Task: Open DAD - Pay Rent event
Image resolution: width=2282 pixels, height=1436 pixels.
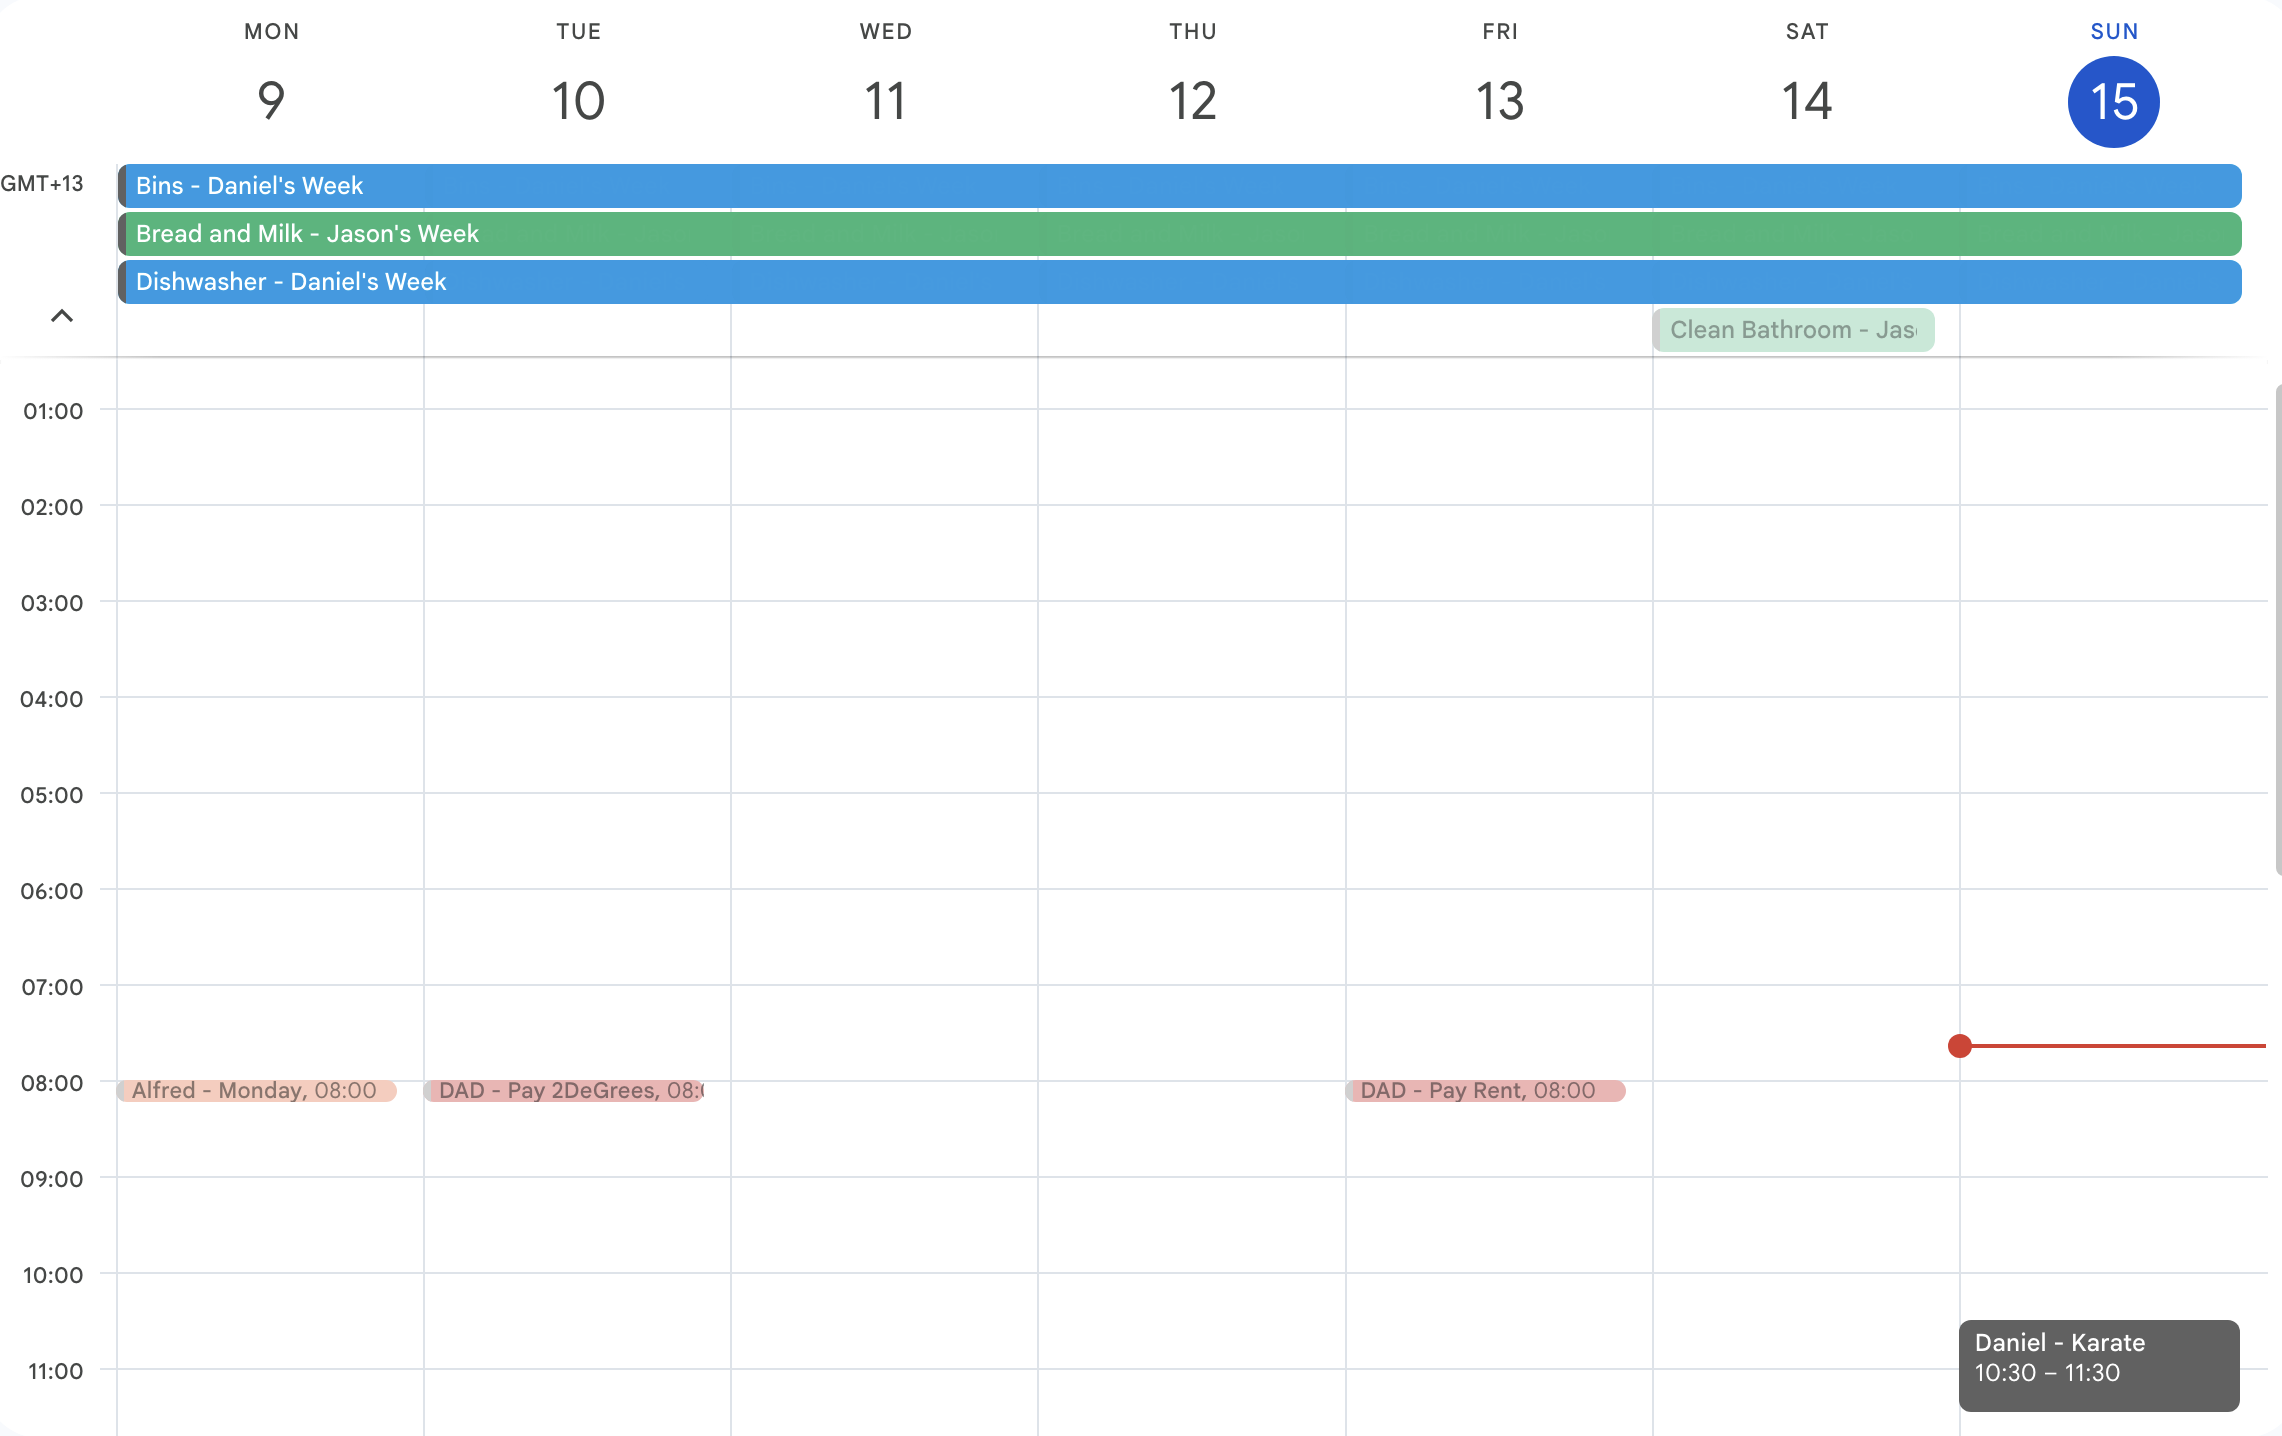Action: [x=1484, y=1091]
